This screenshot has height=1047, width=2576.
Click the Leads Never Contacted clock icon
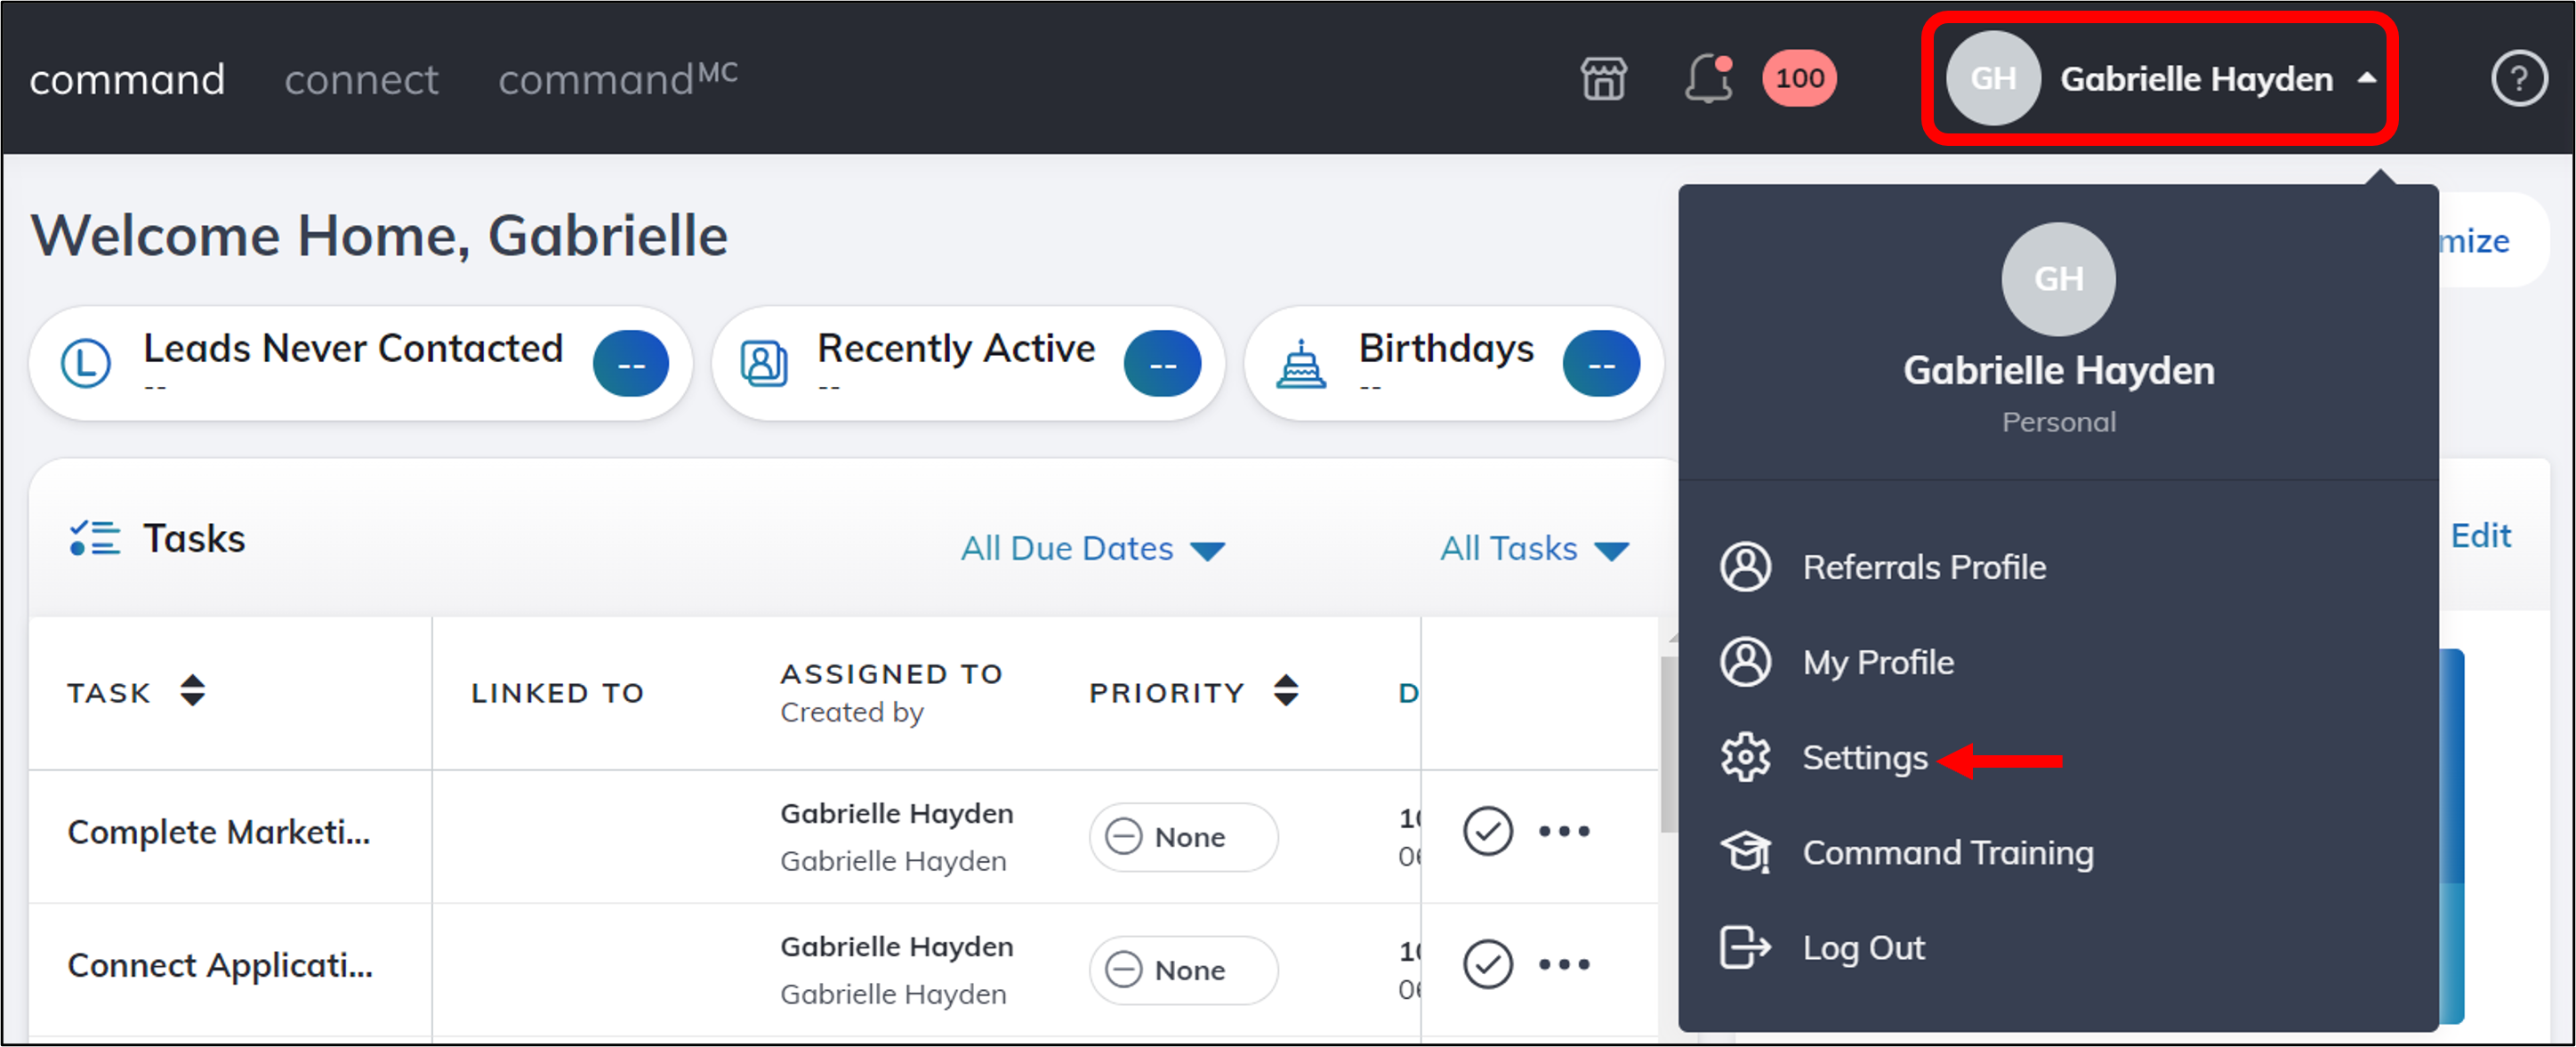[x=85, y=362]
